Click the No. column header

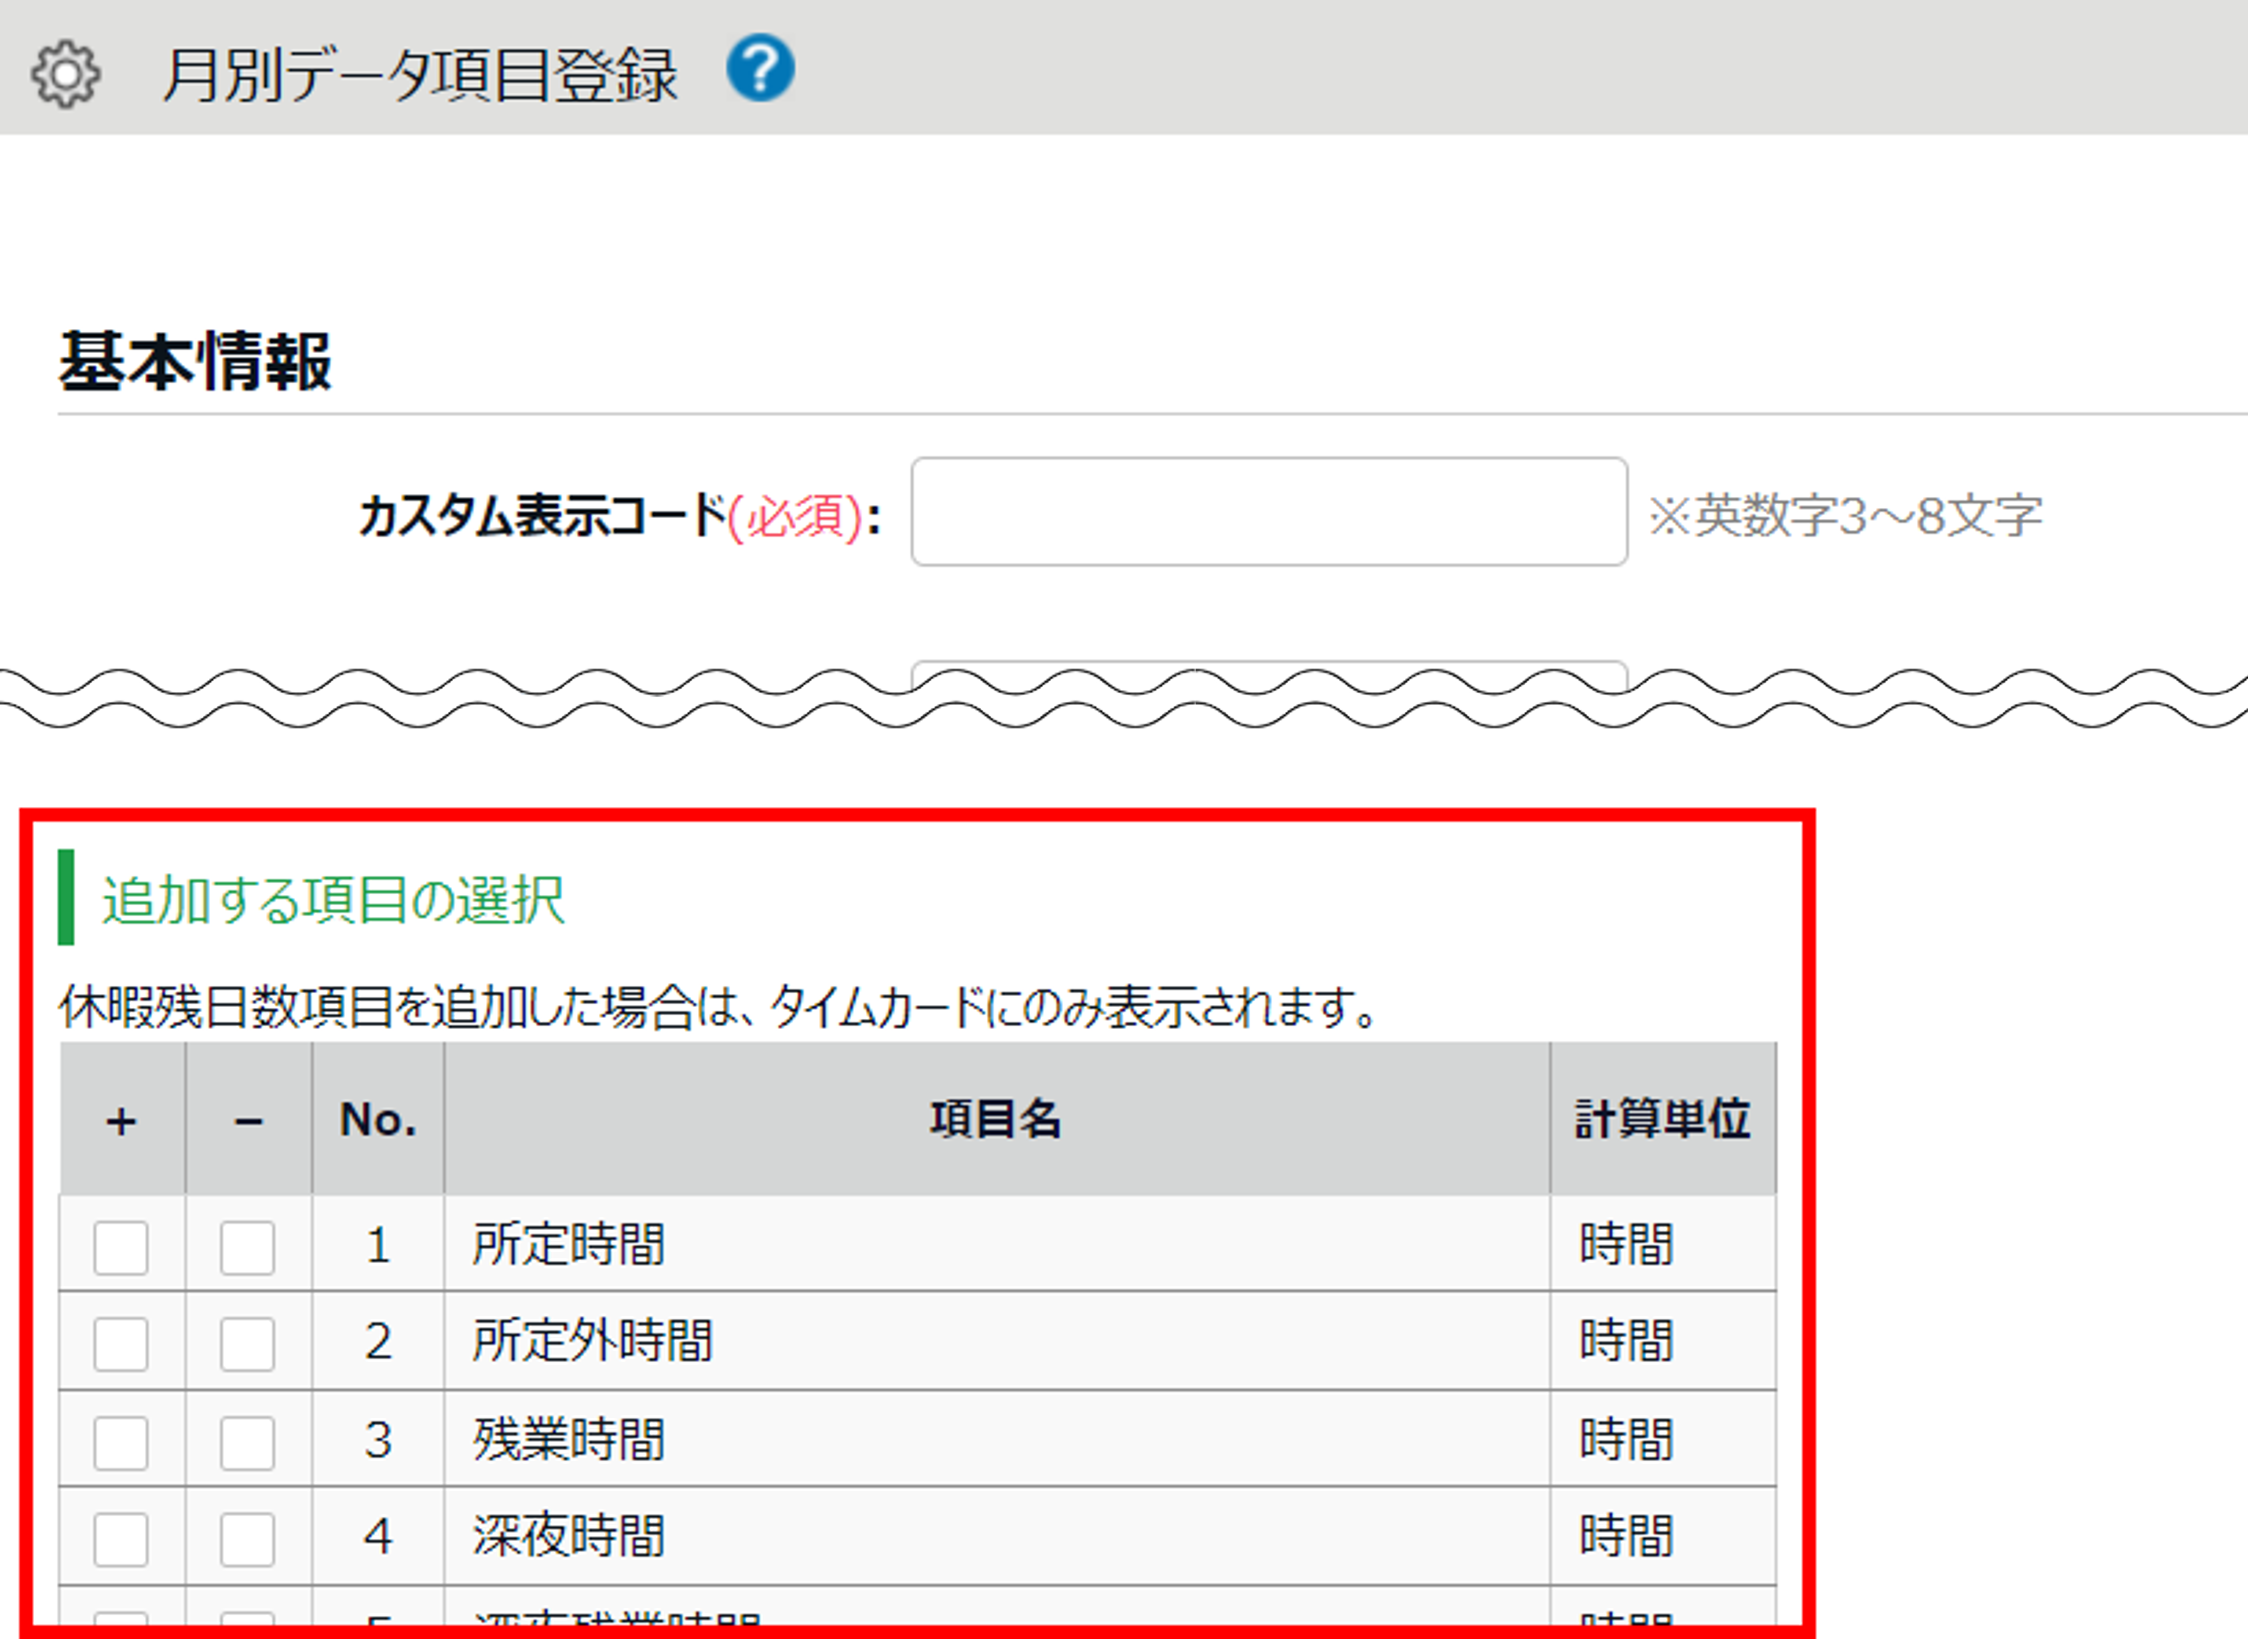[x=378, y=1119]
